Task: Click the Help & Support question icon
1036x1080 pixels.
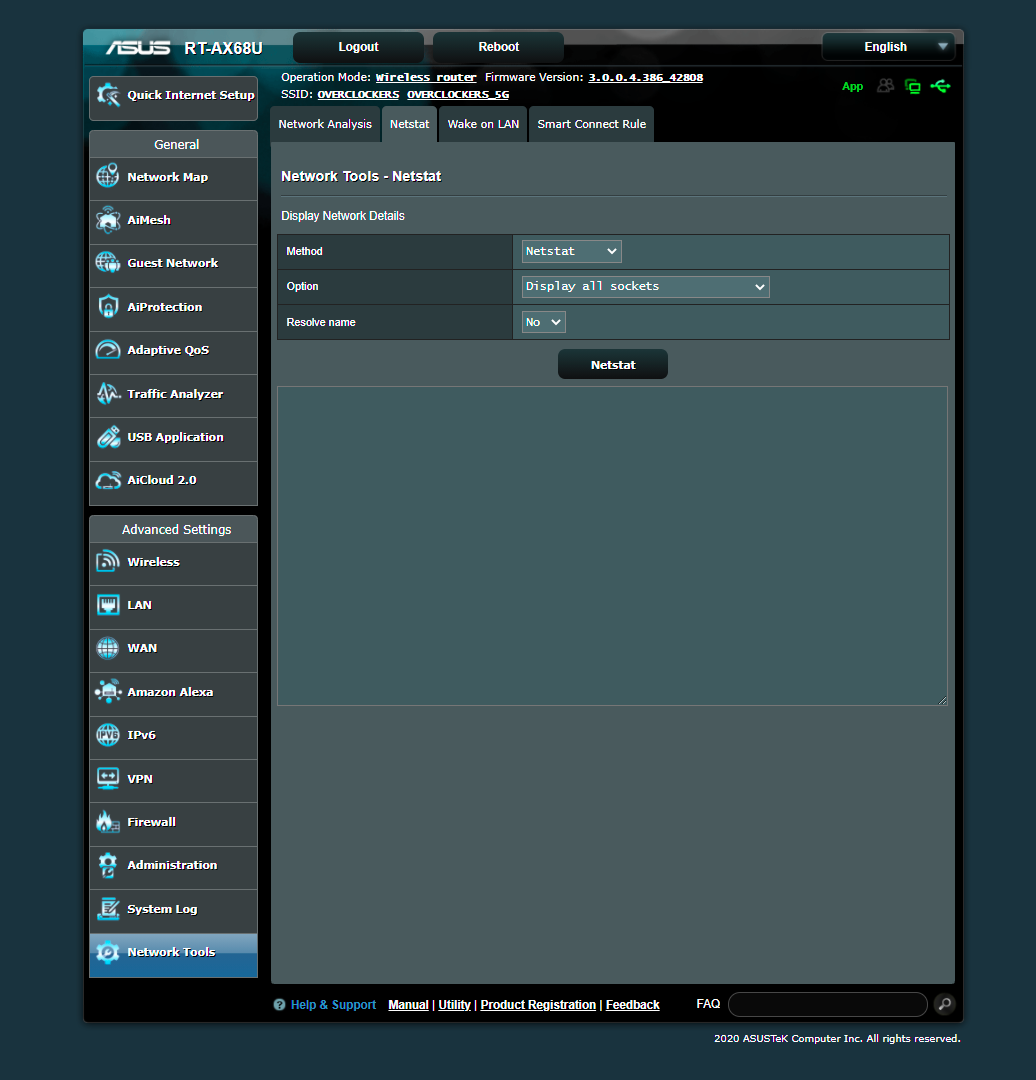Action: click(279, 1005)
